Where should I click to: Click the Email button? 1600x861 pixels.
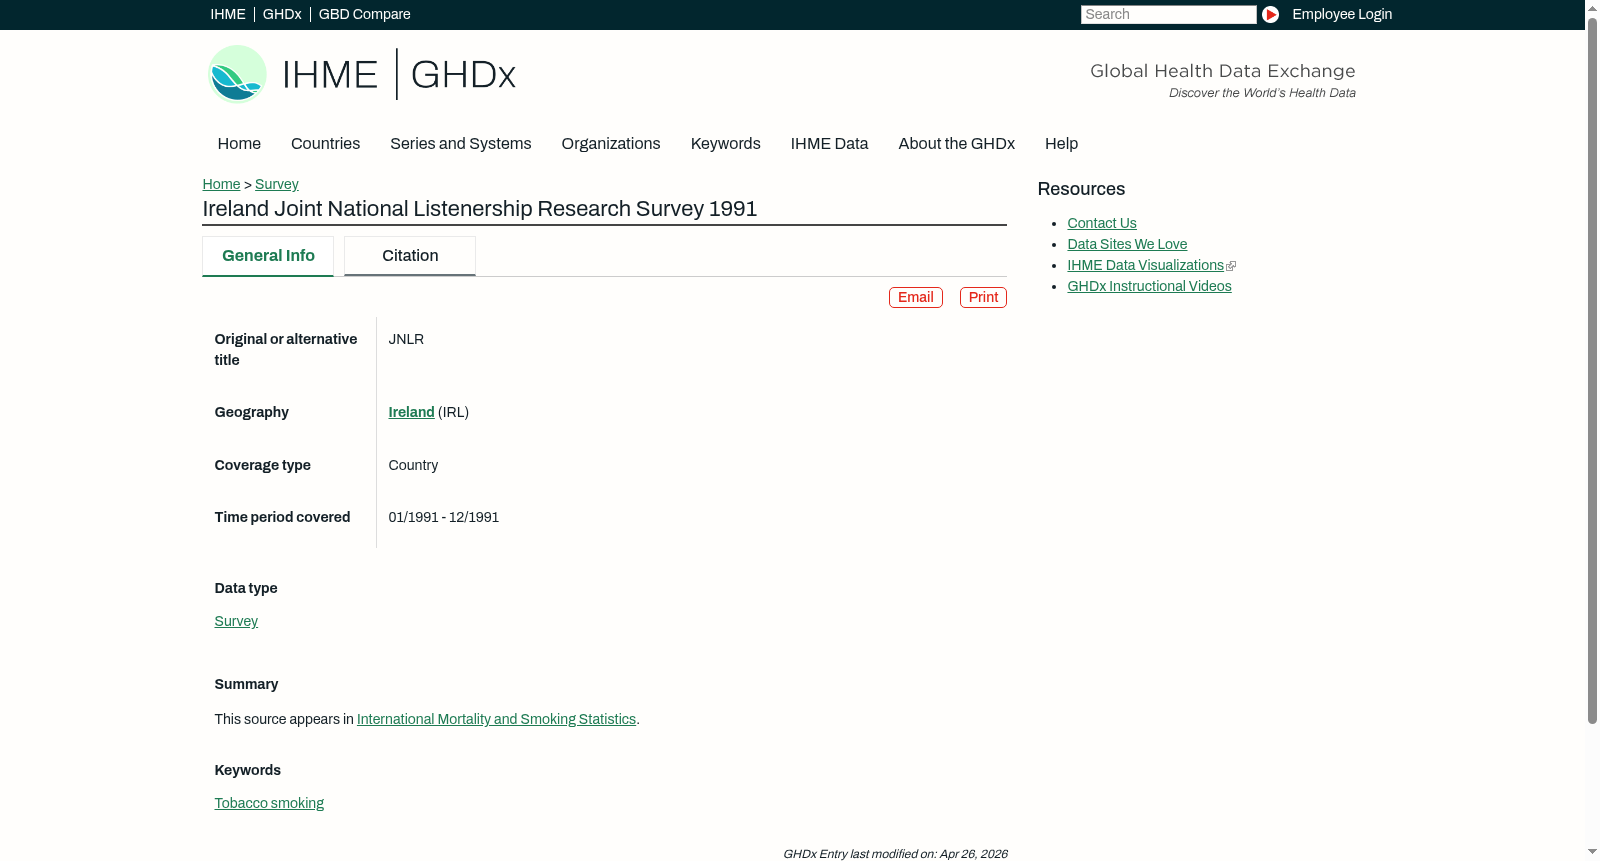point(916,298)
